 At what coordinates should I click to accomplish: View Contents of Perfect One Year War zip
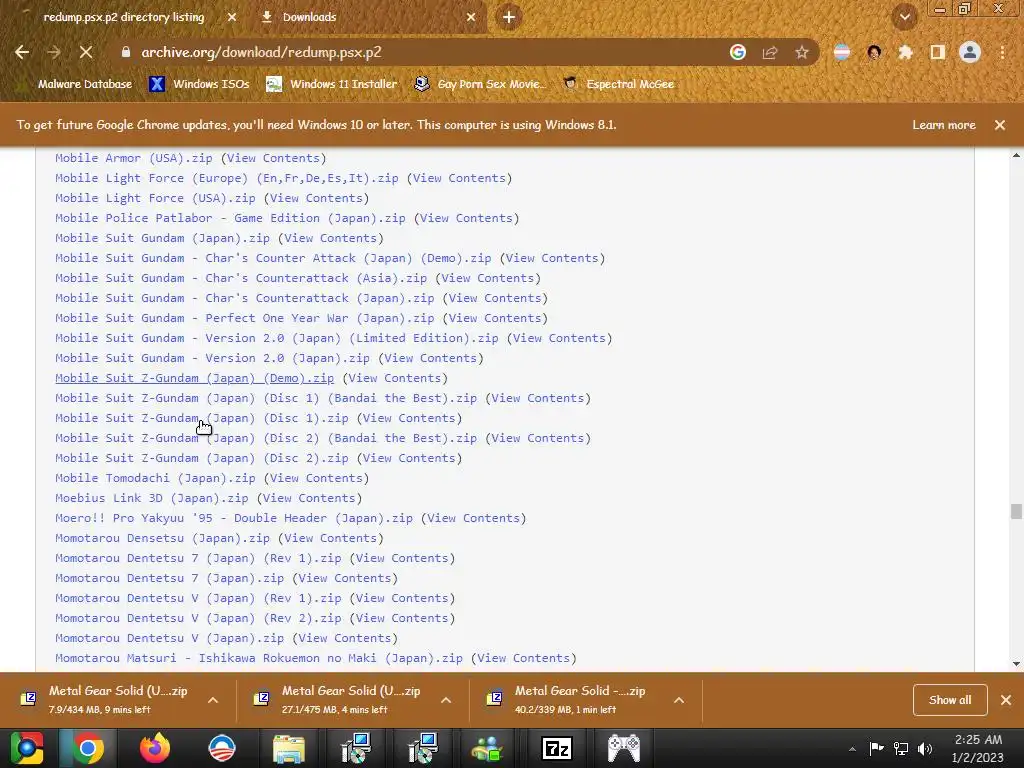coord(495,318)
